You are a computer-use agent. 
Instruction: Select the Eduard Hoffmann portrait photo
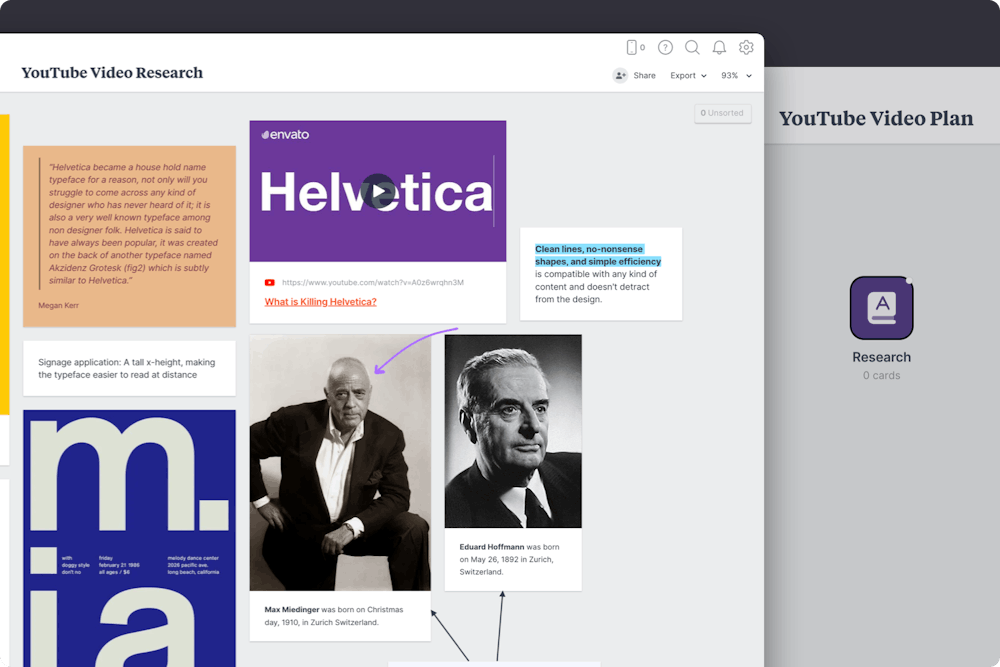click(x=513, y=430)
